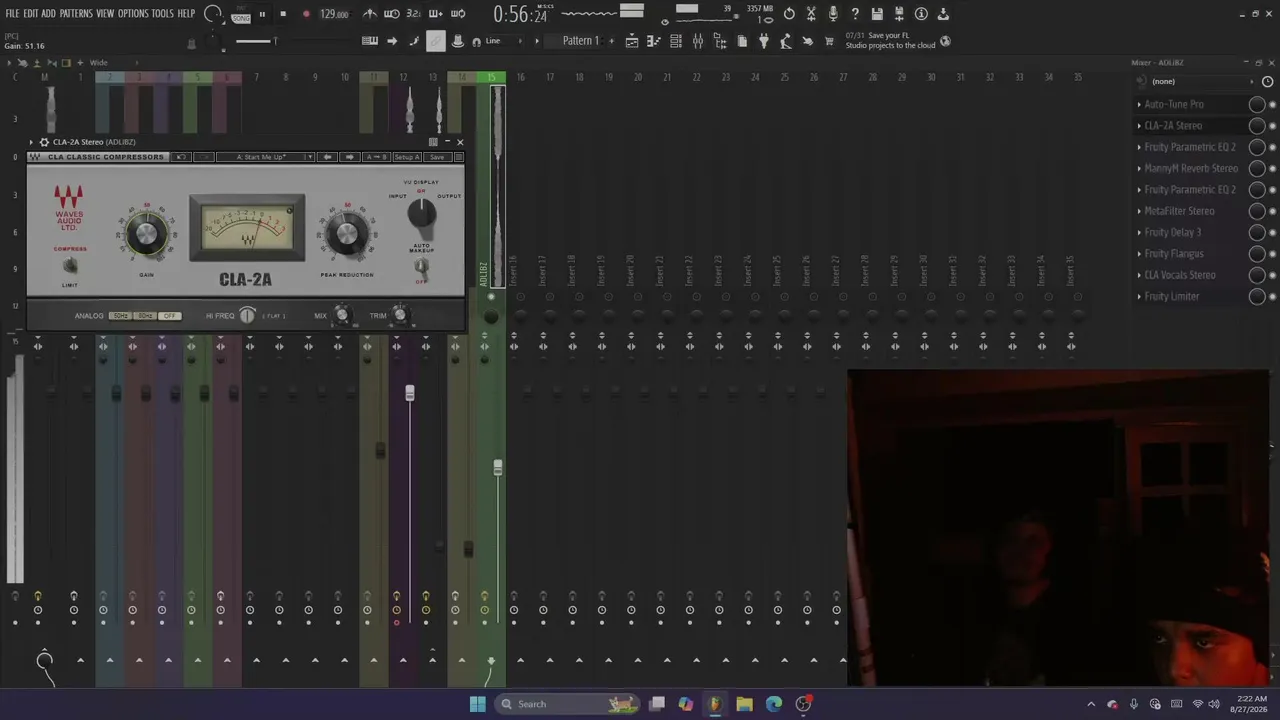Expand the MetaFilter Stereo slot
This screenshot has height=720, width=1280.
coord(1139,211)
